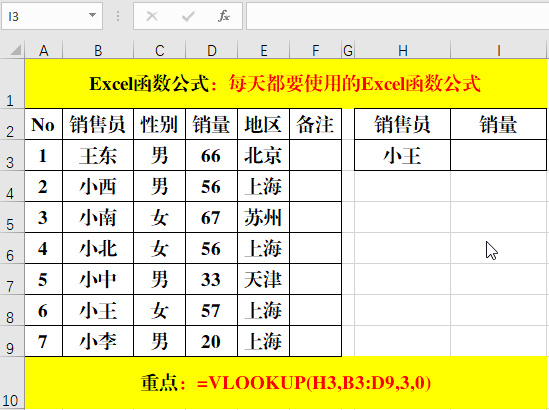Click the 'No' header cell

(43, 124)
